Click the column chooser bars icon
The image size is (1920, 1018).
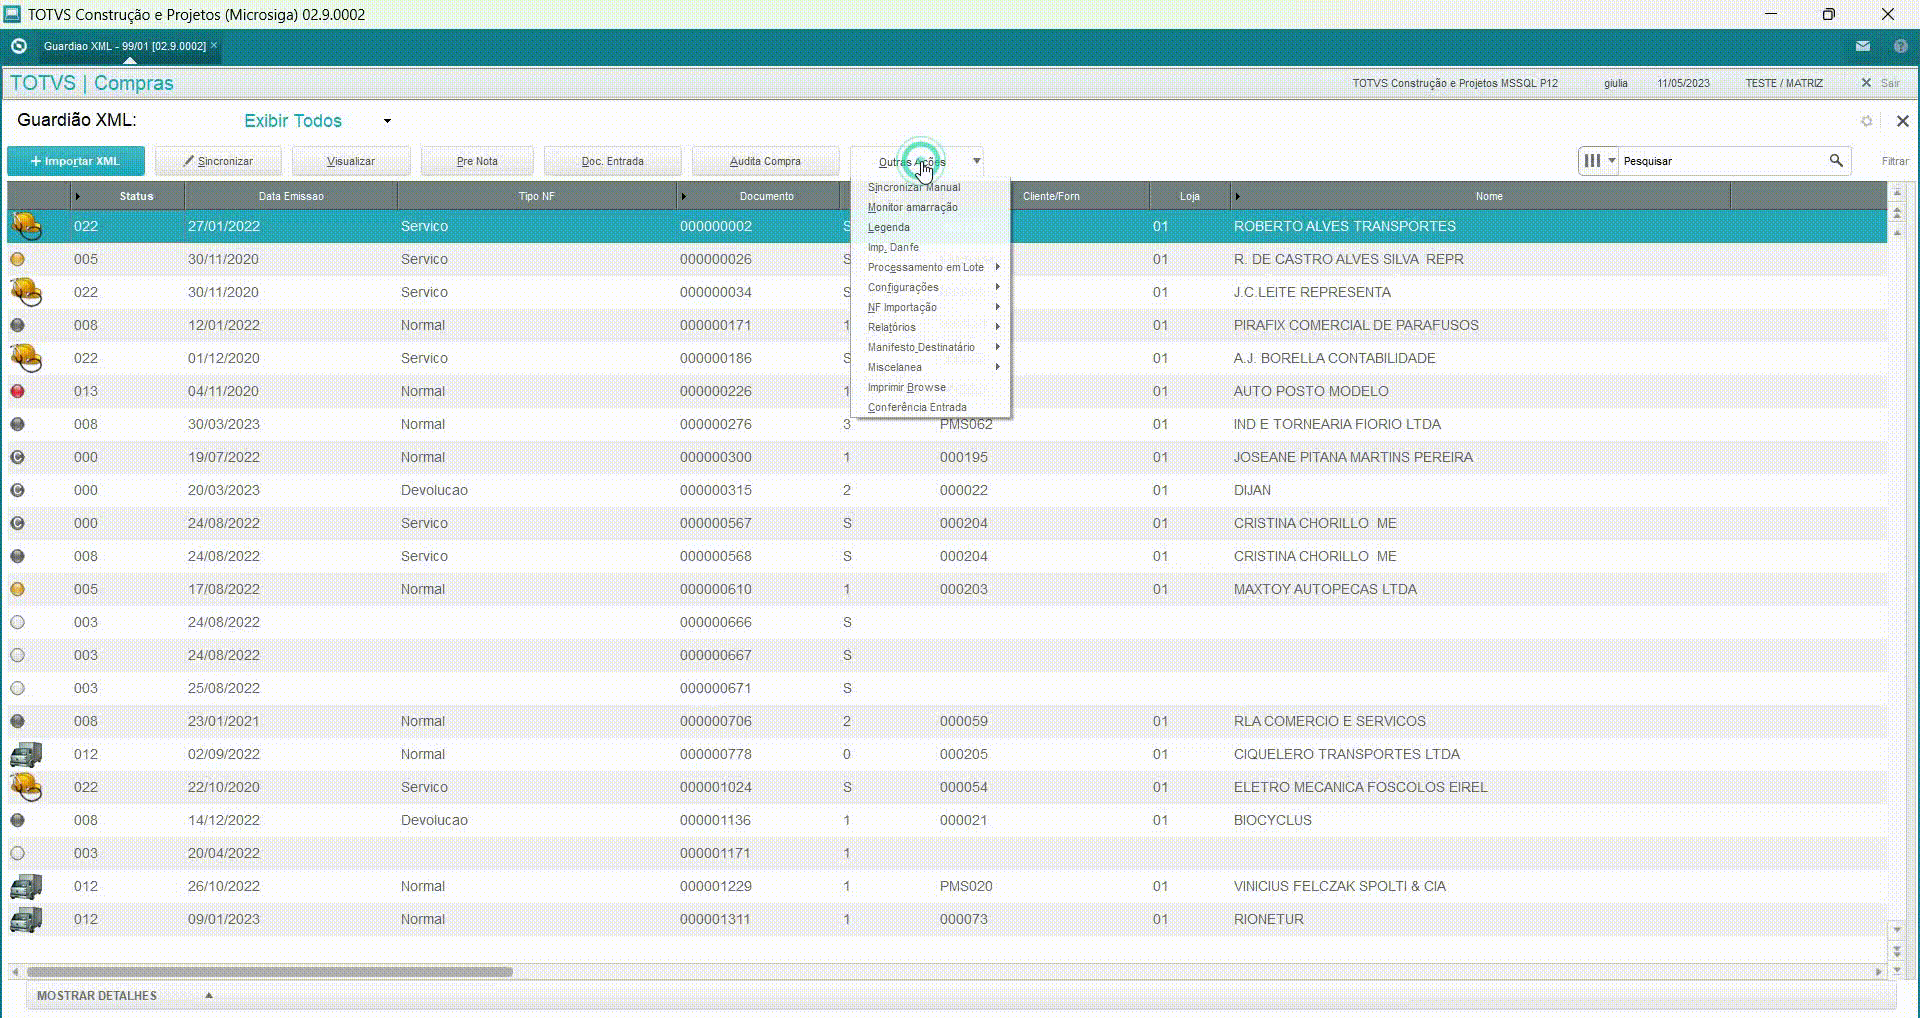tap(1592, 160)
